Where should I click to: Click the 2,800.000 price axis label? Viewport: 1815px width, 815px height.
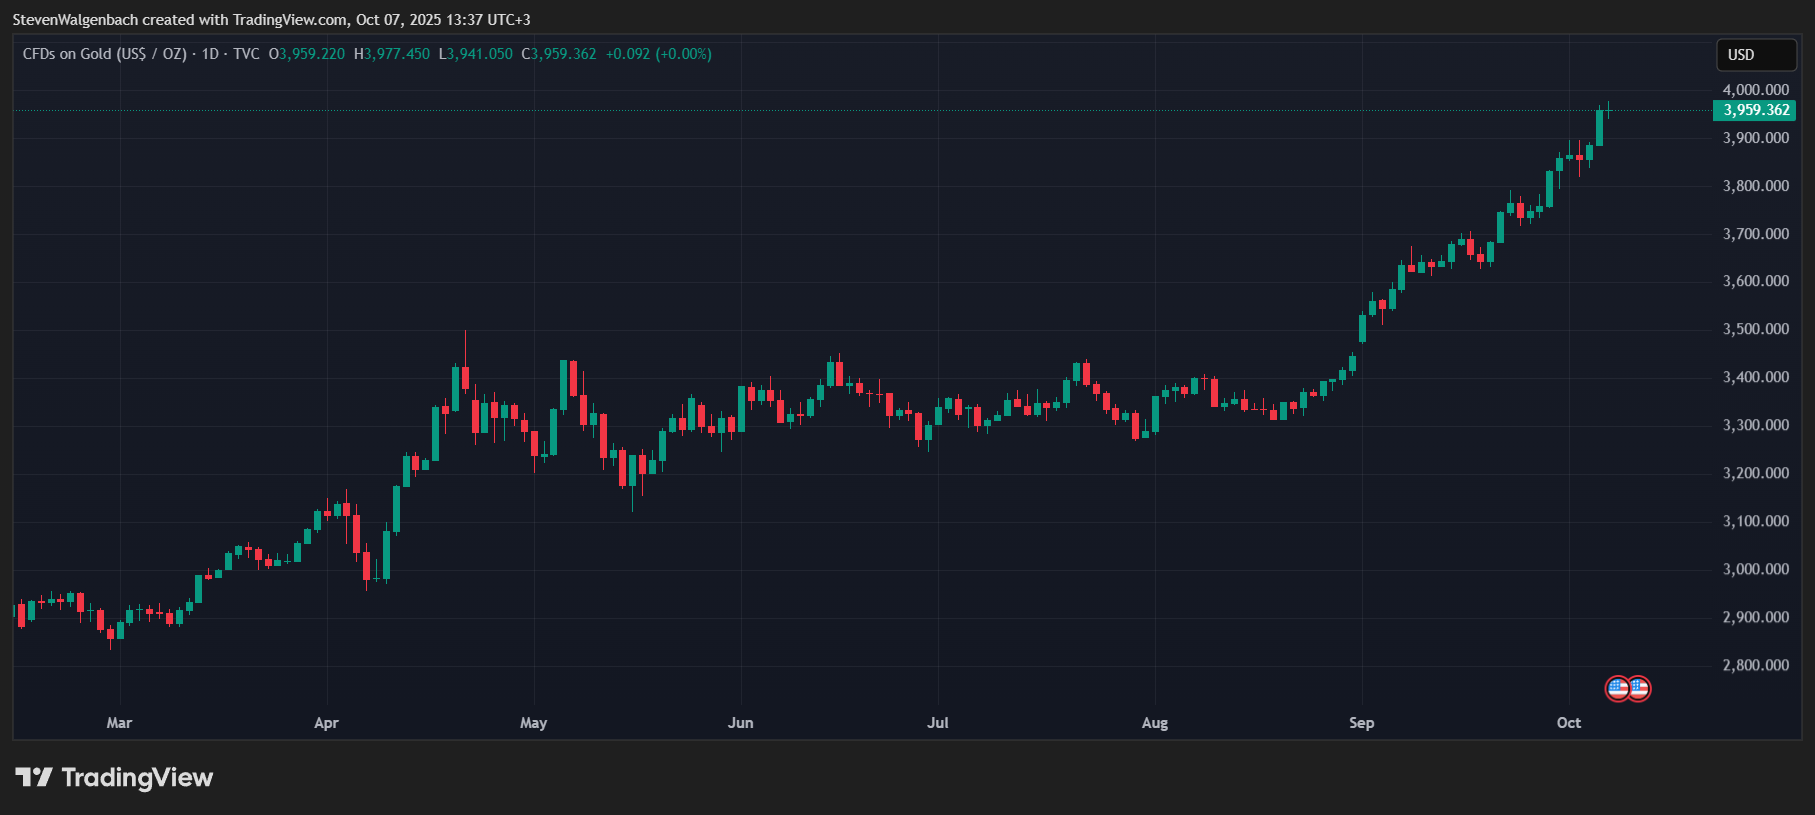(x=1756, y=665)
